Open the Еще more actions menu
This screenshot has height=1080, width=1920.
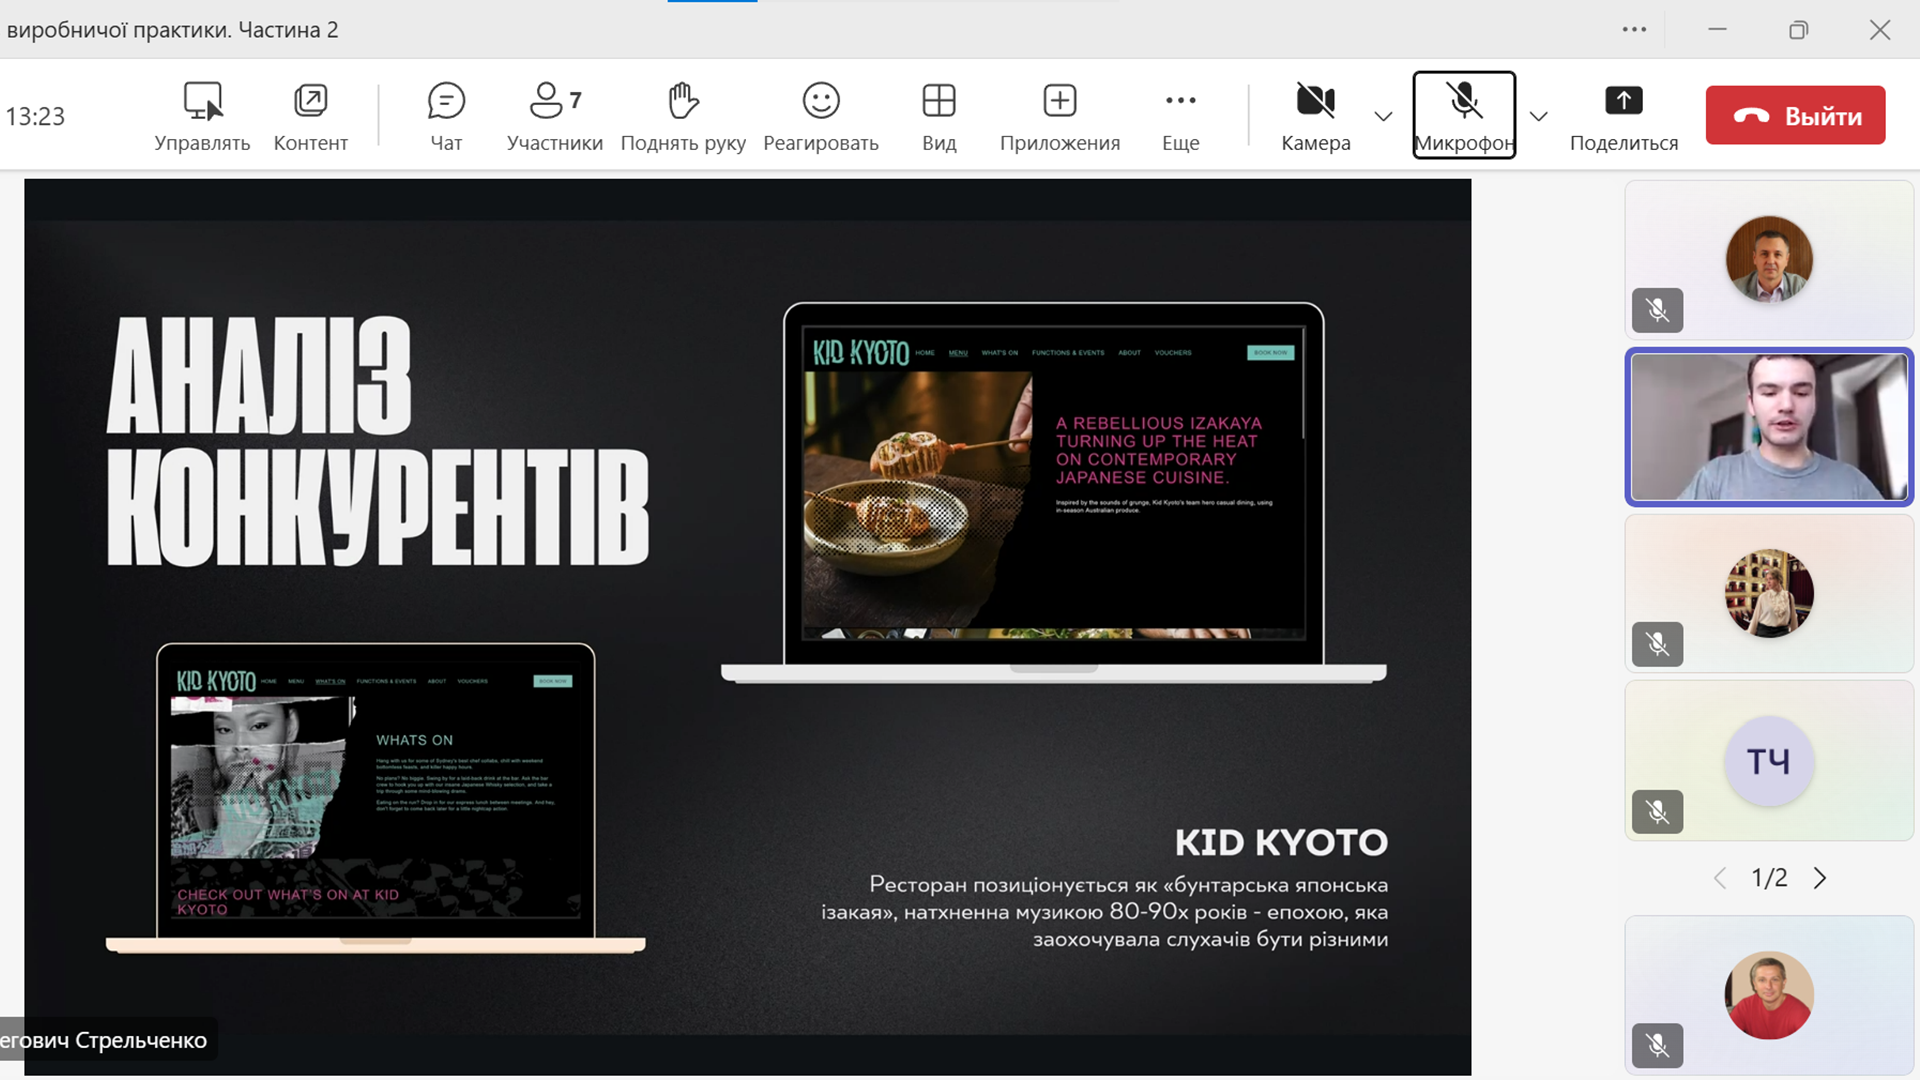click(1180, 101)
